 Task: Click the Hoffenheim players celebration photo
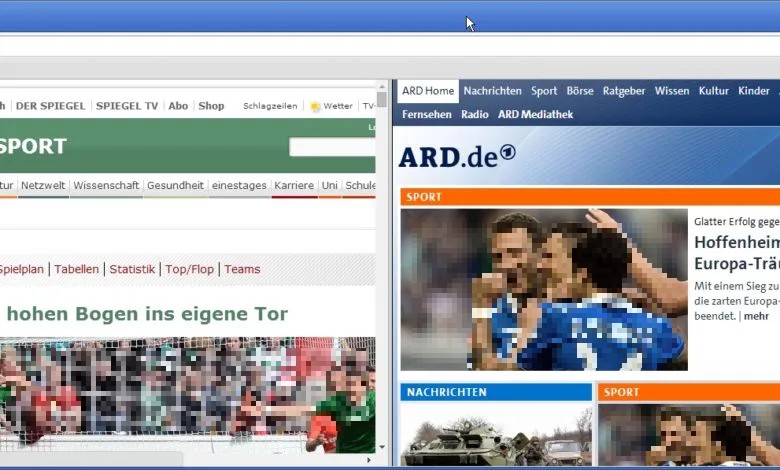(544, 289)
